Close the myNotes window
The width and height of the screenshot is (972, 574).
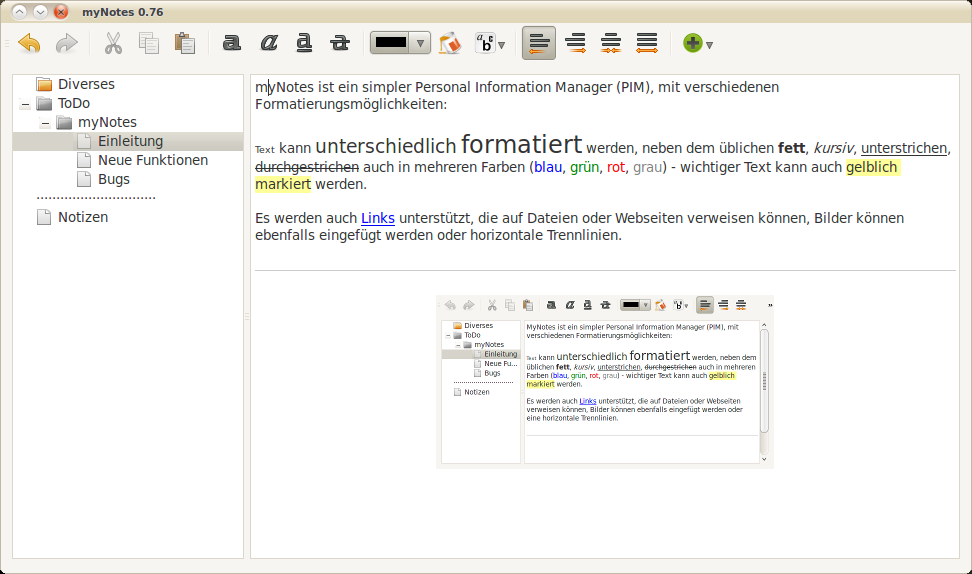[60, 12]
